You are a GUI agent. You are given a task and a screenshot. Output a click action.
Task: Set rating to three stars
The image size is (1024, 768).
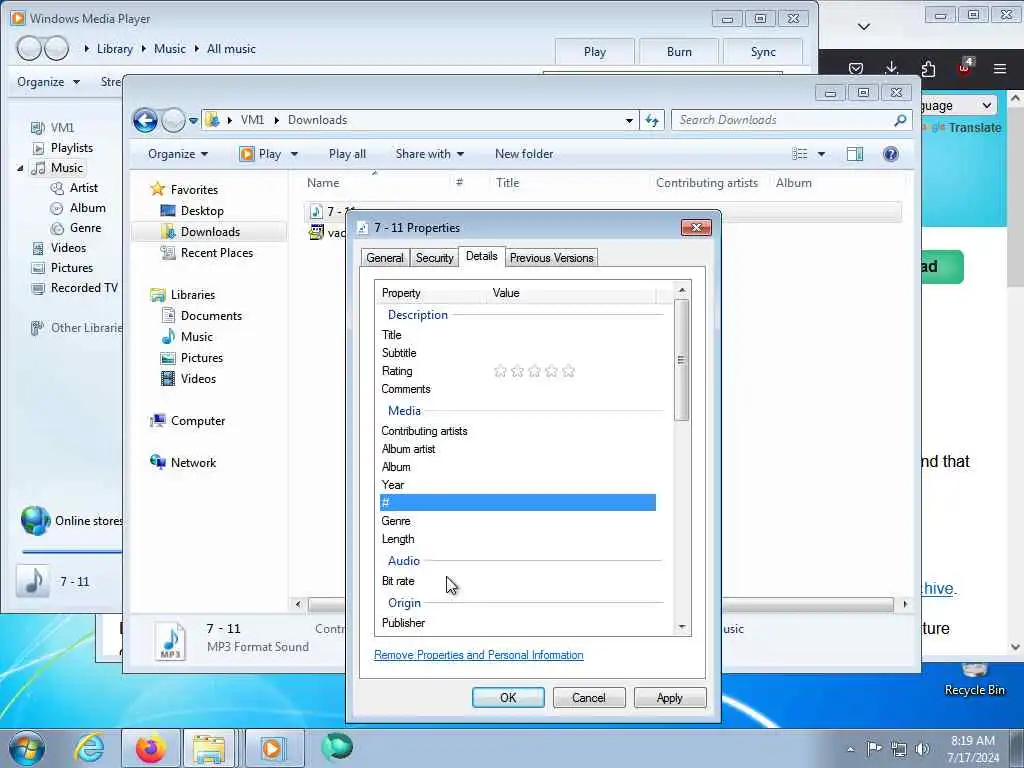(534, 371)
